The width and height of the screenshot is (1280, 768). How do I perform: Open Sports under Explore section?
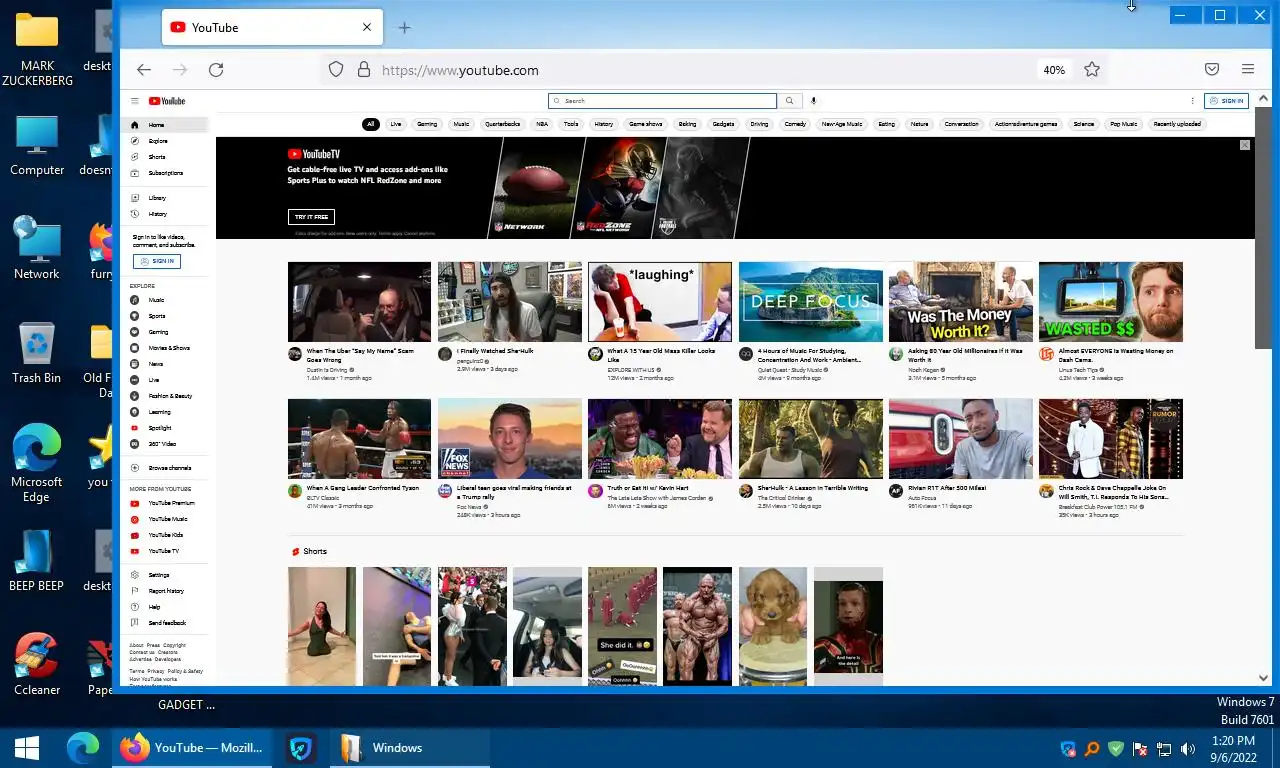click(x=165, y=316)
